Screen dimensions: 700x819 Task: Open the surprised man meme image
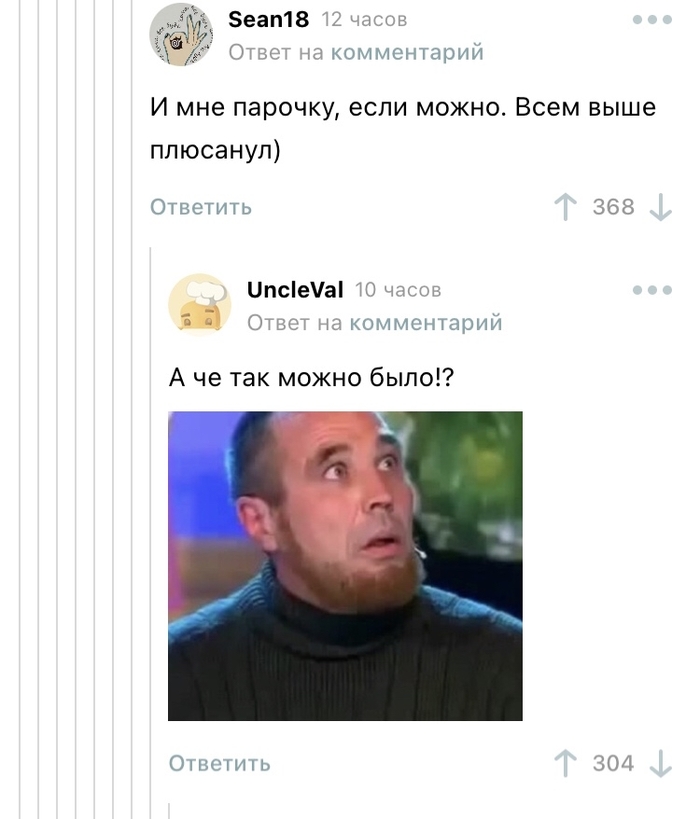pyautogui.click(x=345, y=566)
